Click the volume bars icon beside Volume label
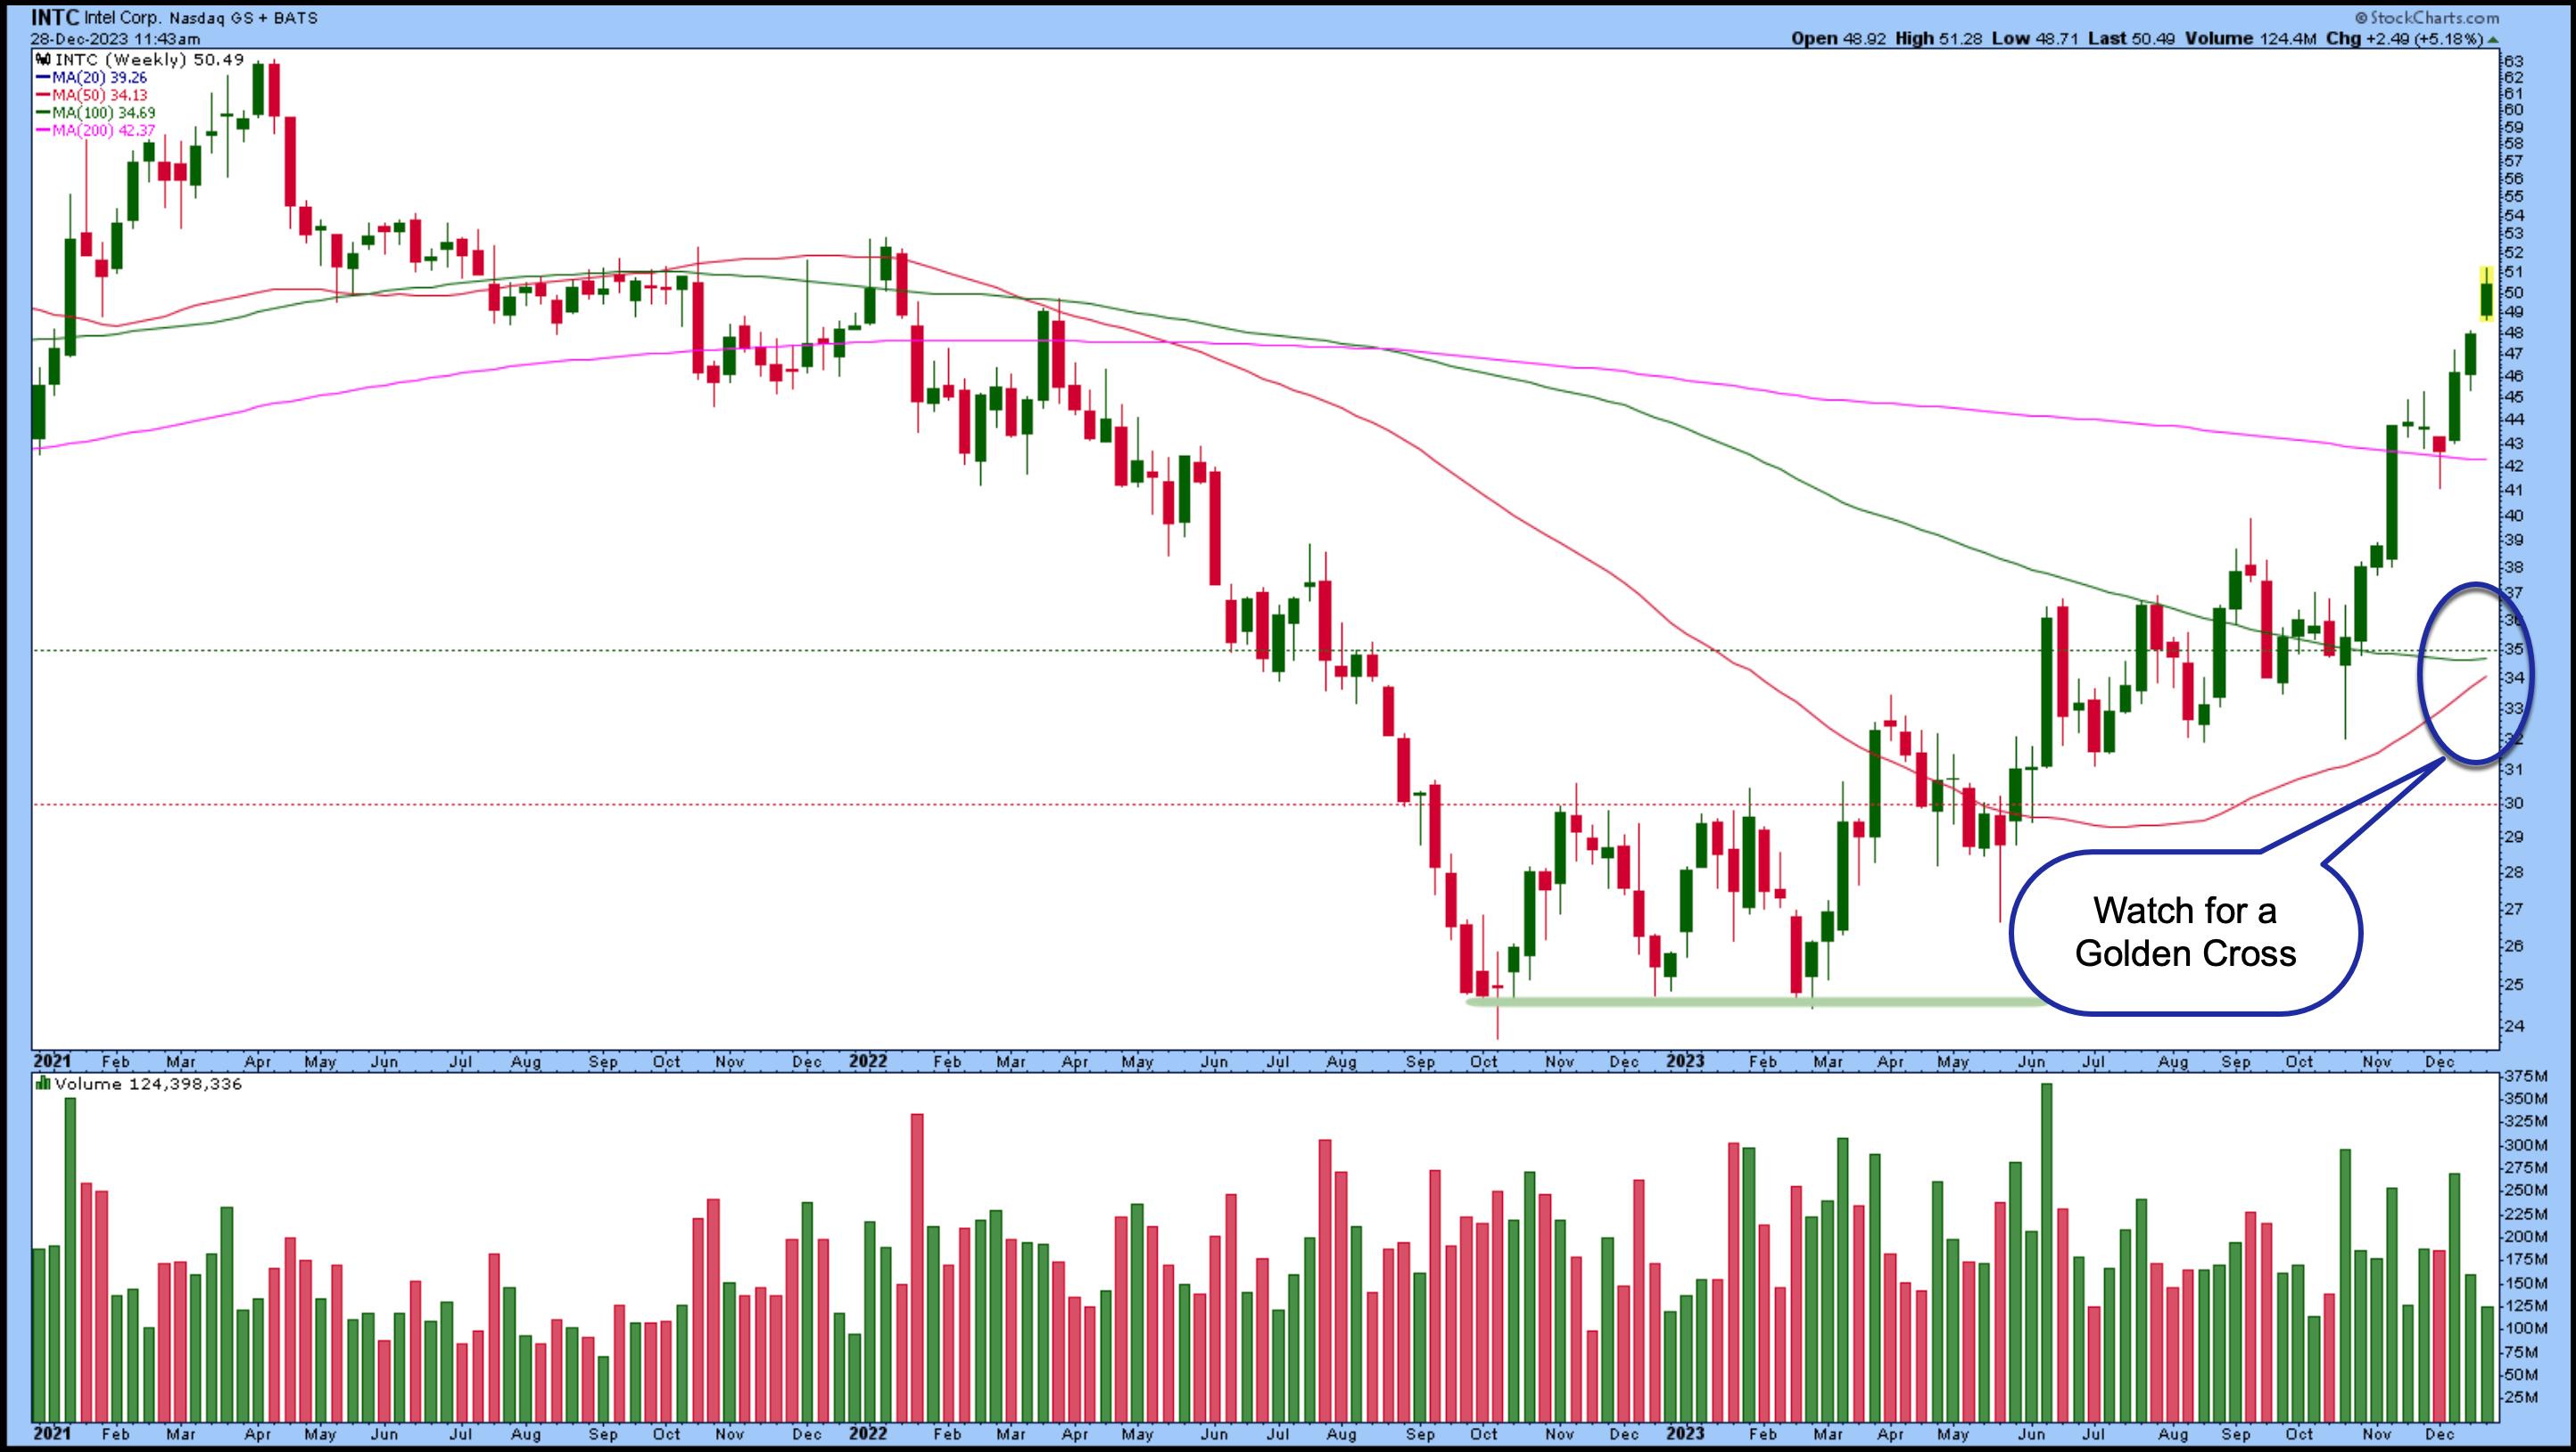The image size is (2576, 1452). (43, 1084)
